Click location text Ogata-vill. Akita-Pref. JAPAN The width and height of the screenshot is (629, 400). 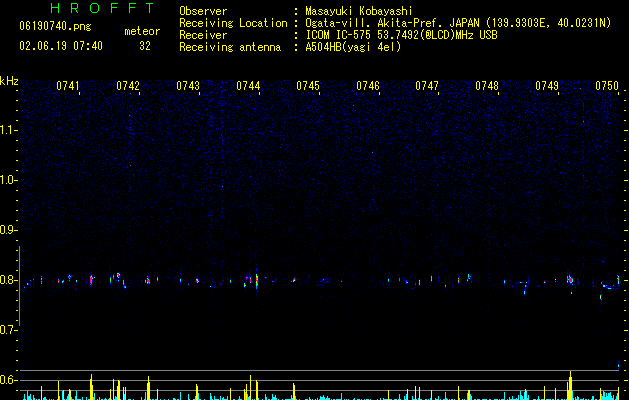pos(392,23)
